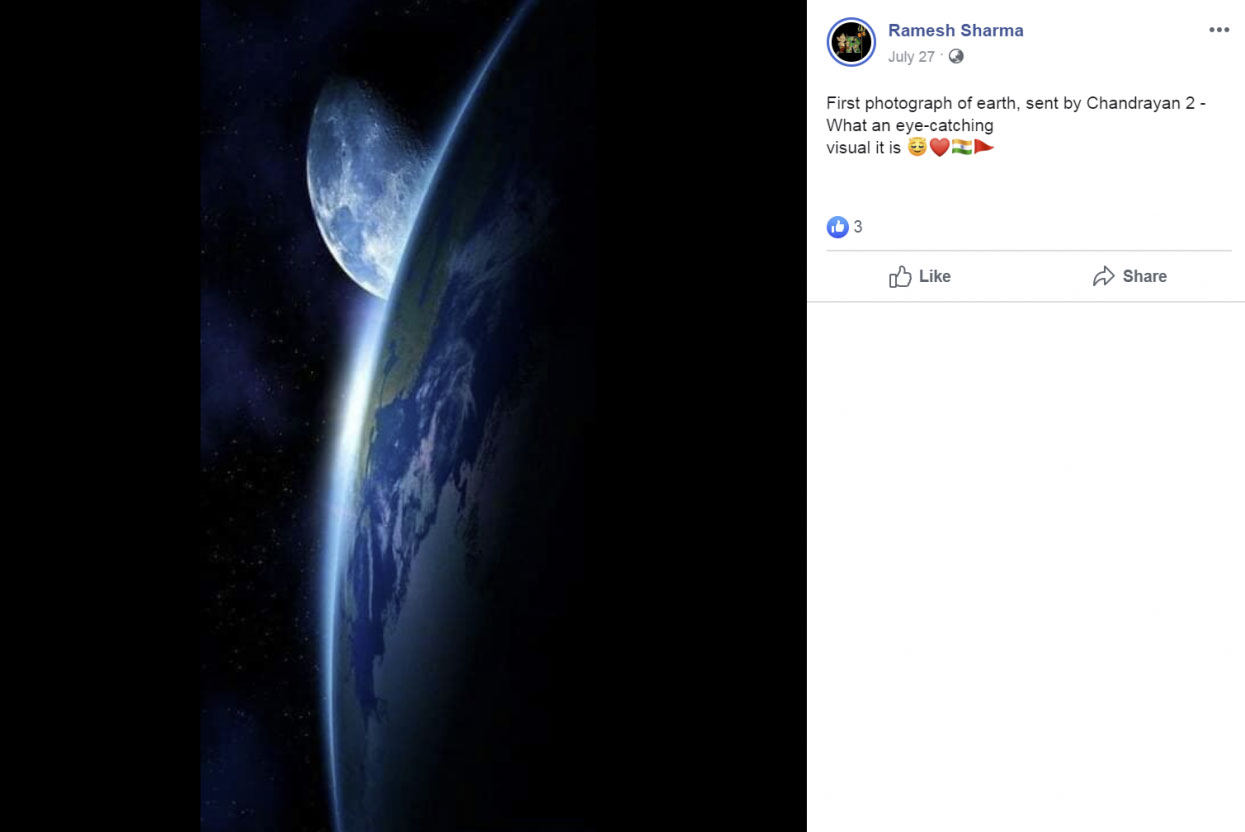
Task: Click the blue like reaction badge
Action: coord(837,227)
